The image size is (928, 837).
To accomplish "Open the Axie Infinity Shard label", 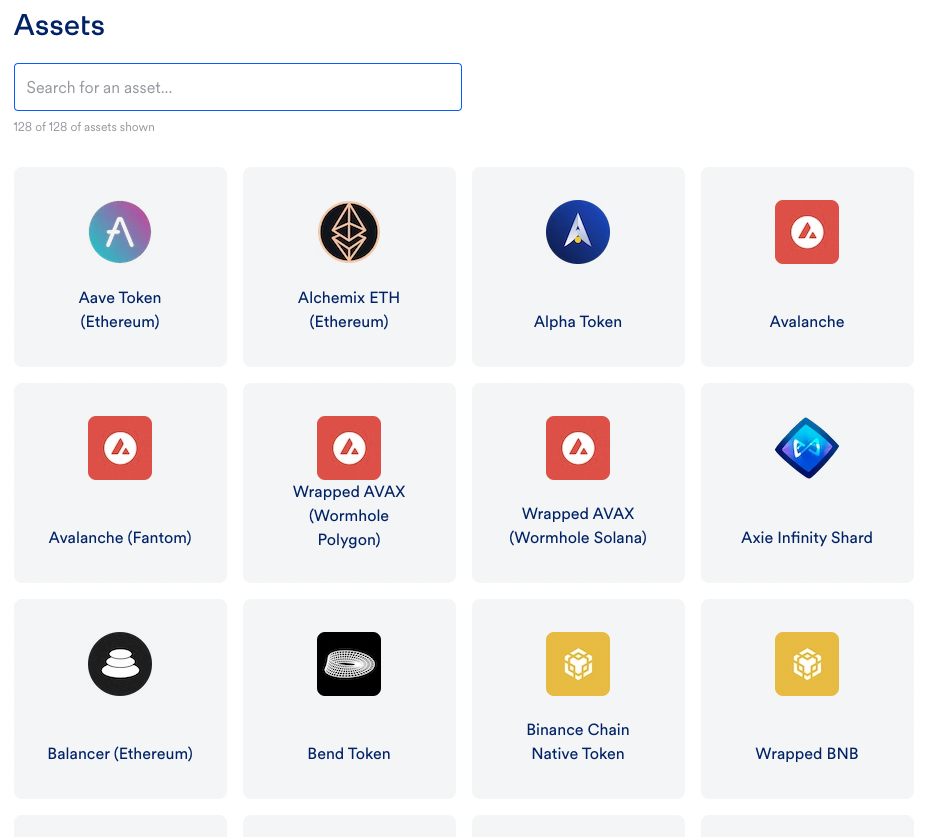I will 807,537.
